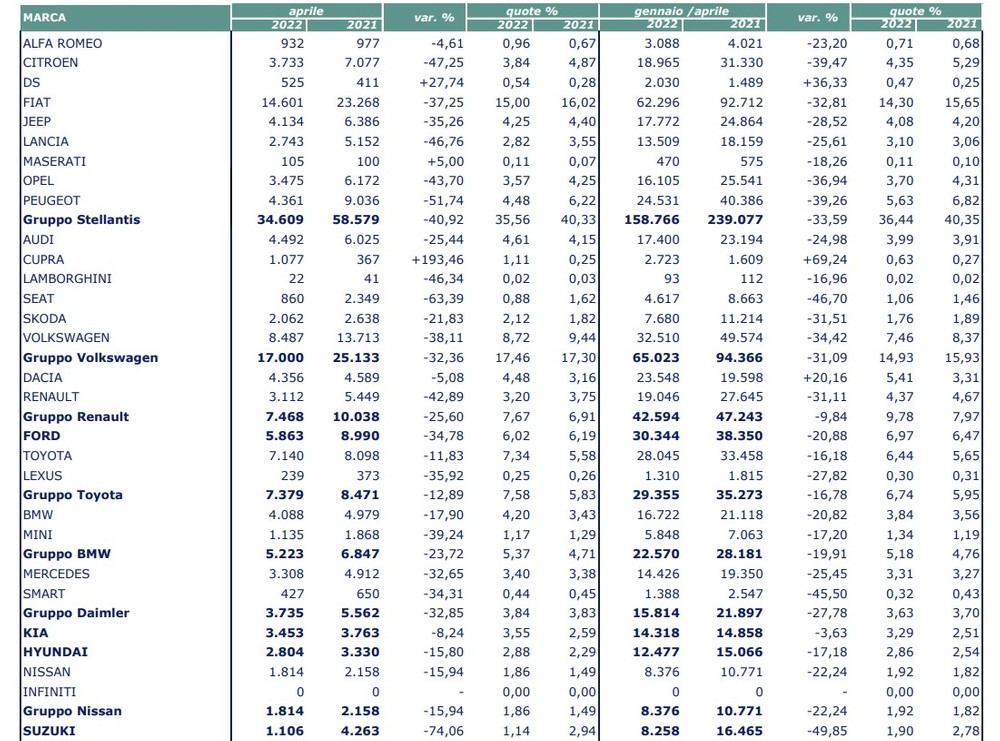Select the 'Gruppo Stellantis' group label
Image resolution: width=1000 pixels, height=741 pixels.
(x=82, y=219)
